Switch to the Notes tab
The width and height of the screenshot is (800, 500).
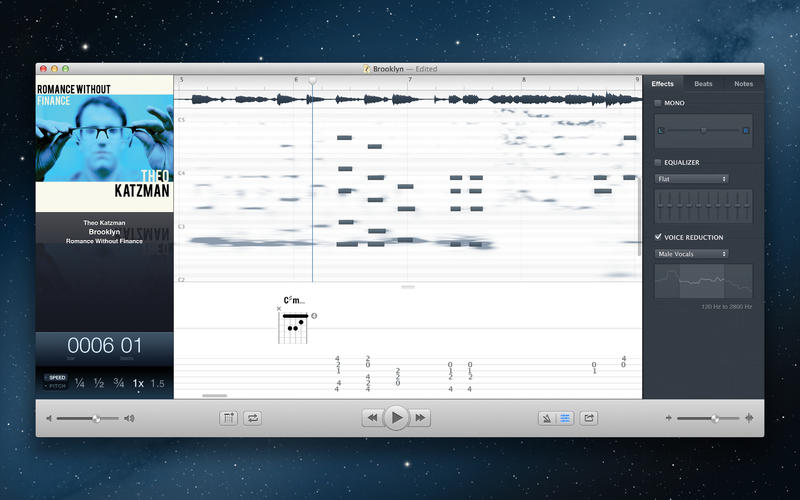[x=743, y=84]
